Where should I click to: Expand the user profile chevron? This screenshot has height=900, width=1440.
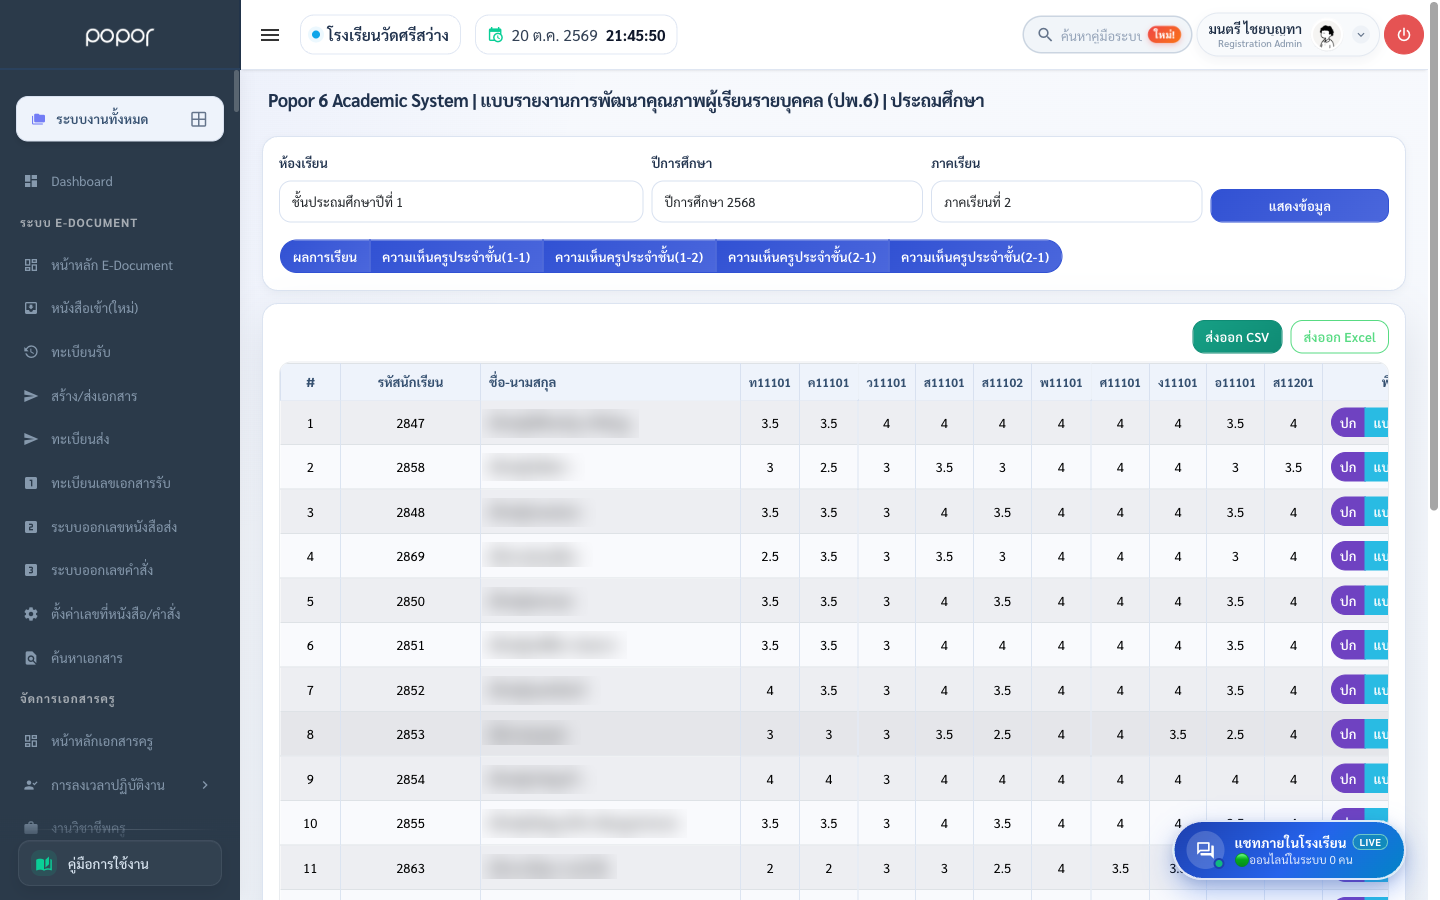pos(1360,35)
